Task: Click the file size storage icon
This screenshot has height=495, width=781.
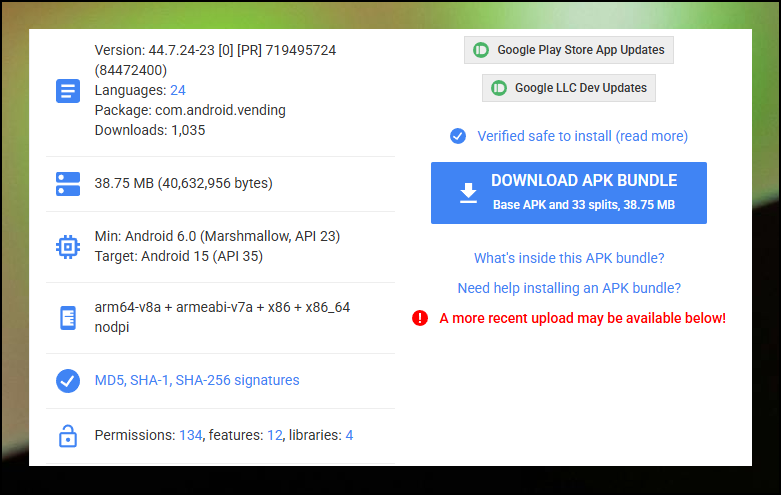Action: [x=68, y=184]
